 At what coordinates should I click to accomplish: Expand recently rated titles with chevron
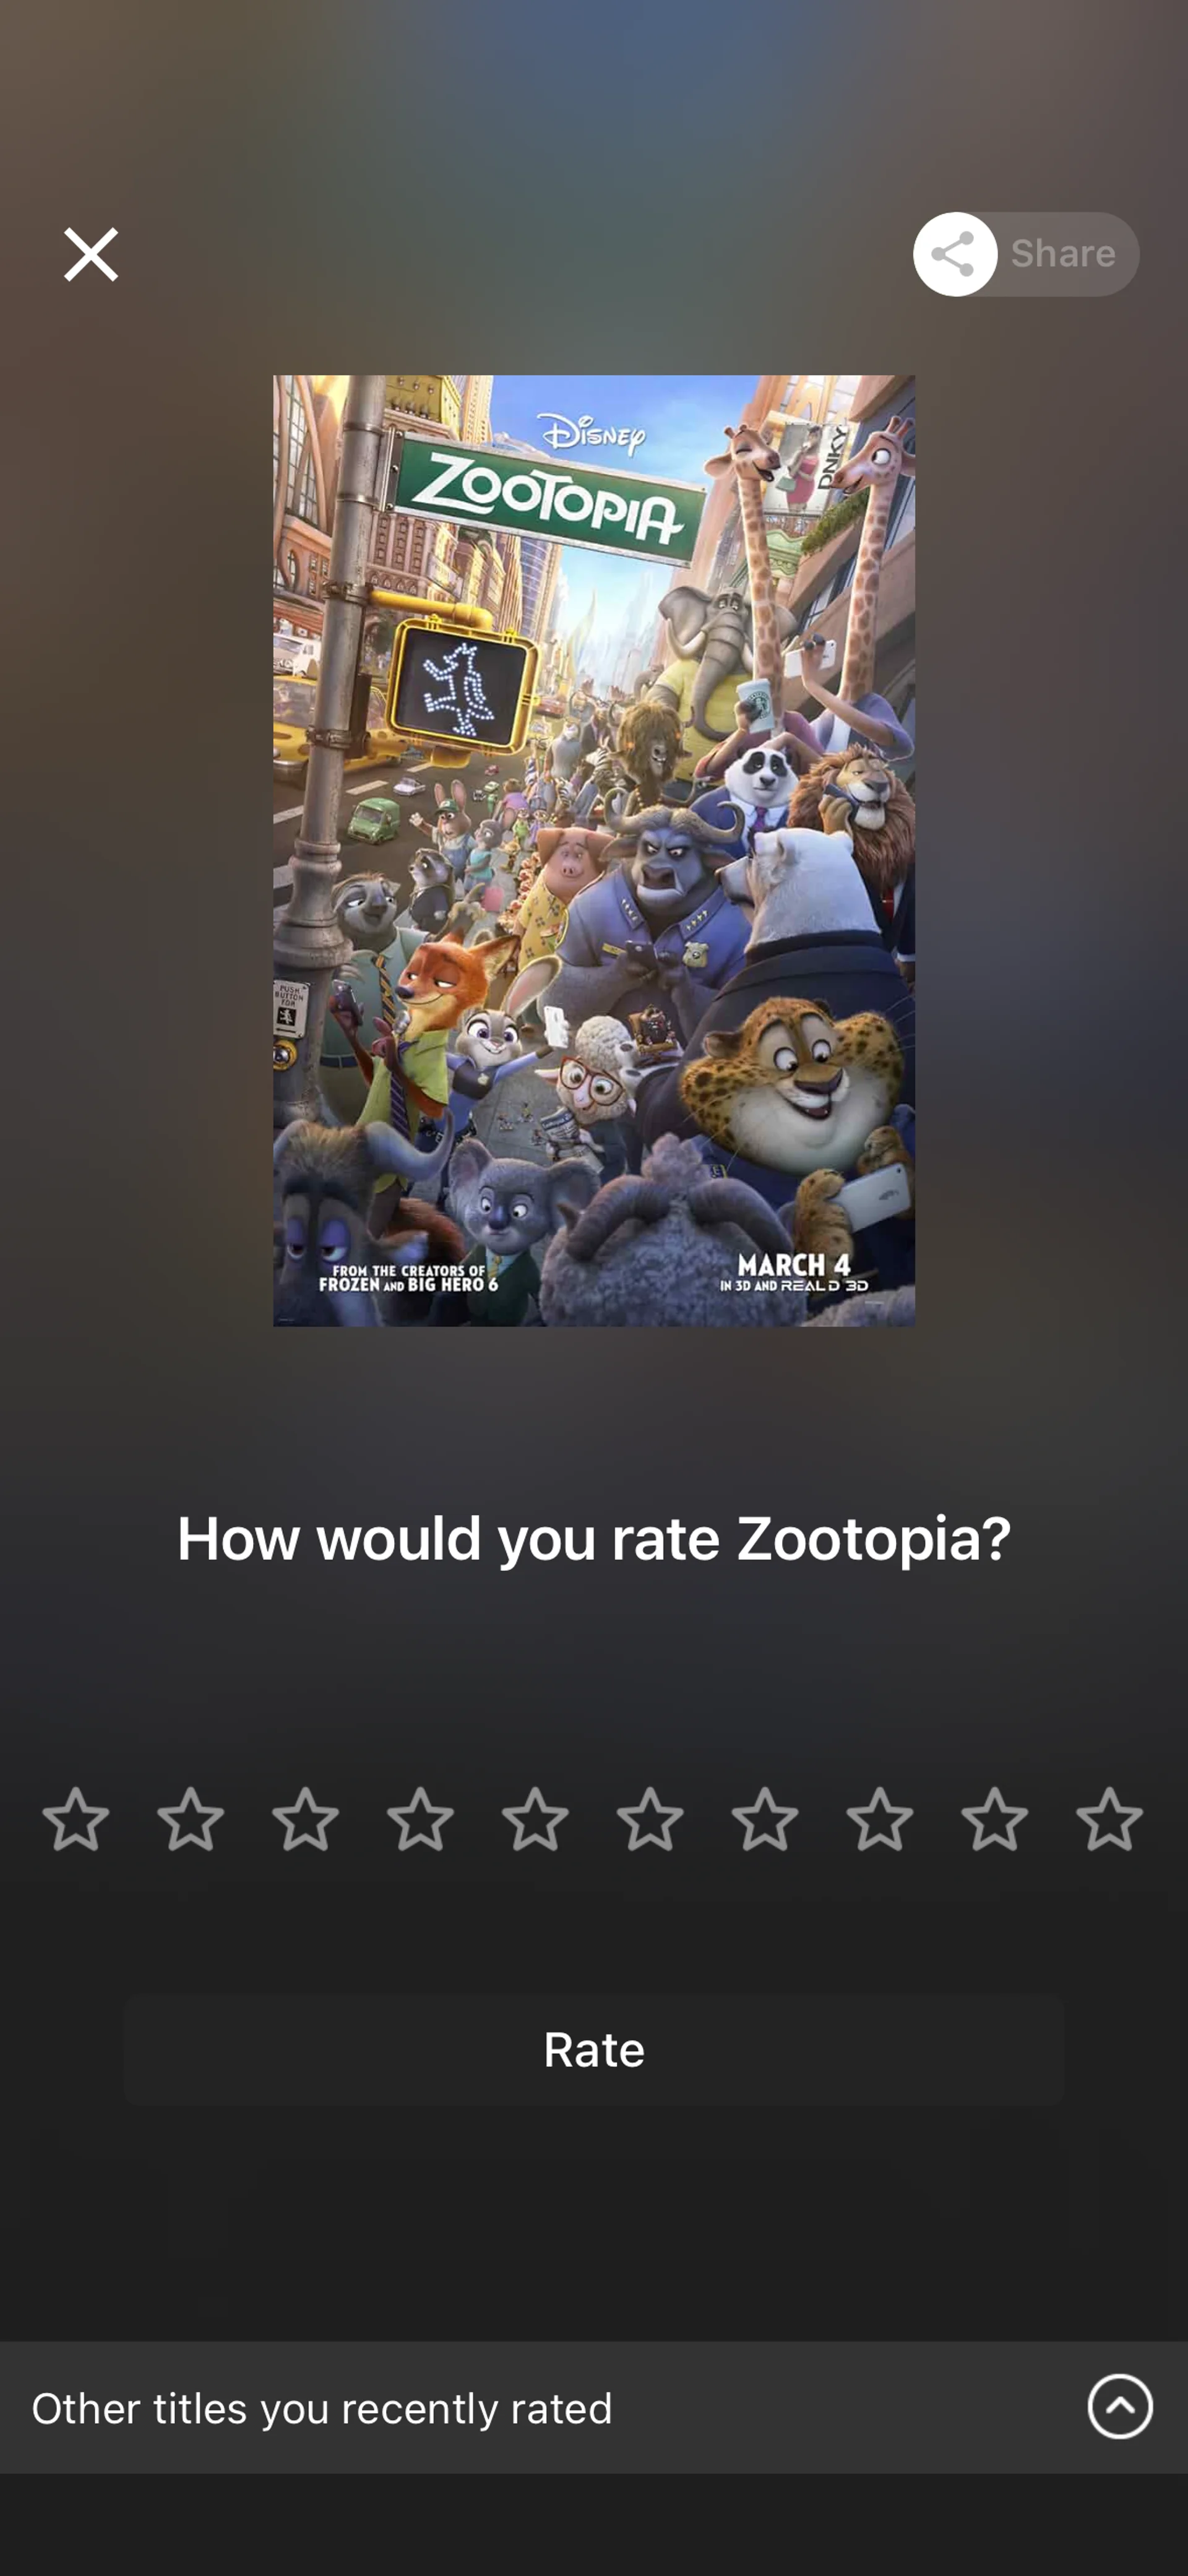pos(1120,2407)
